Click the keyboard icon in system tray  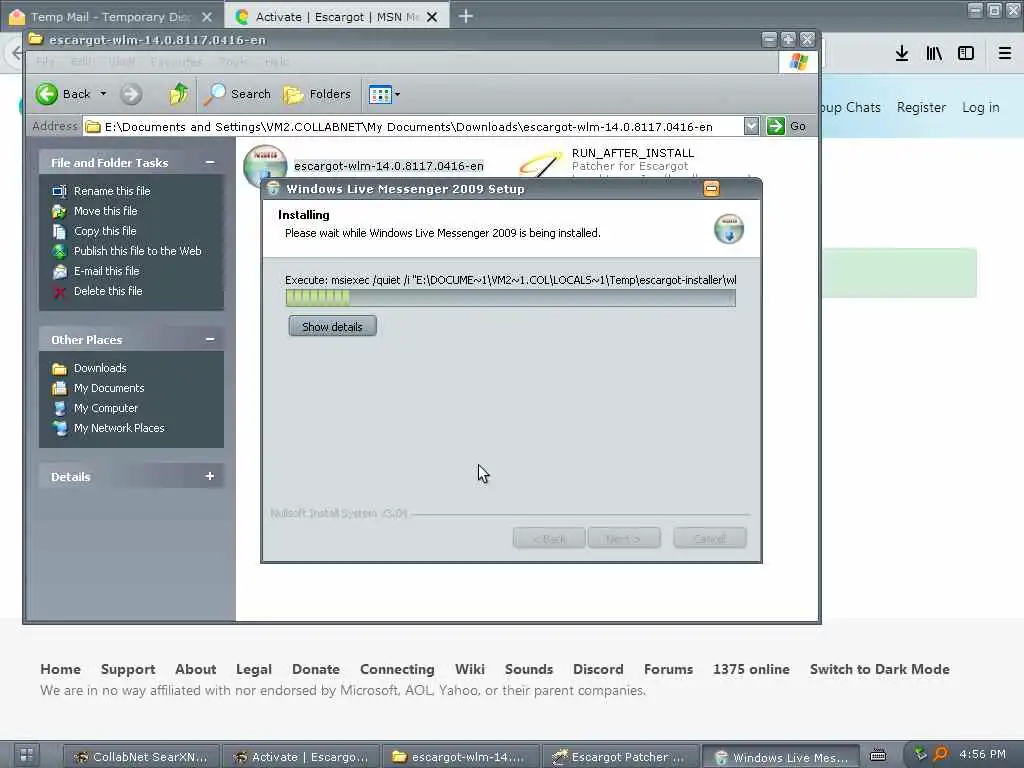click(878, 755)
